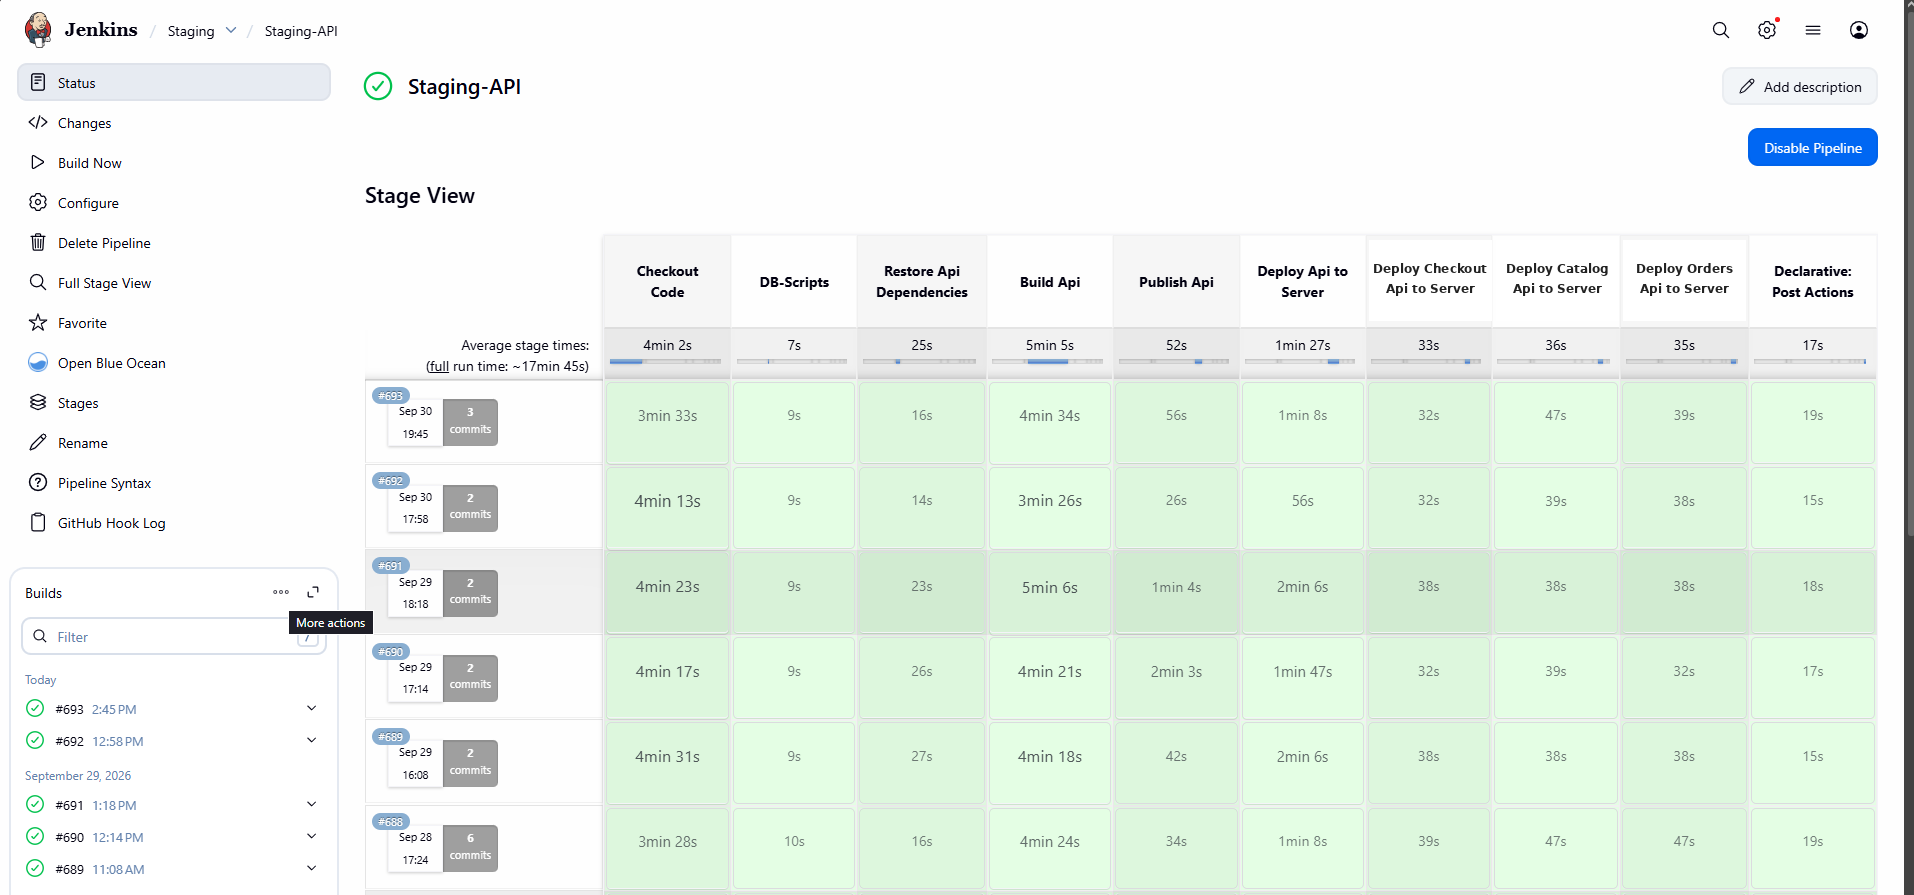
Task: Open the header hamburger menu icon
Action: (1813, 30)
